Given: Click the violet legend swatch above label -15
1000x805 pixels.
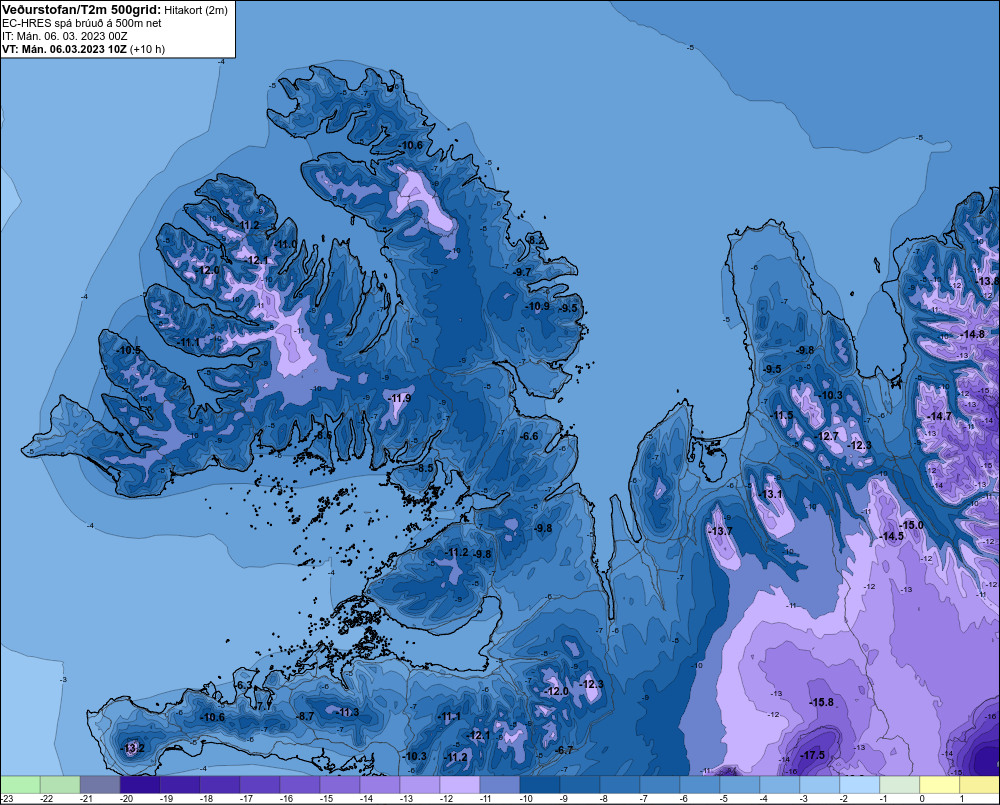Looking at the screenshot, I should click(x=340, y=785).
